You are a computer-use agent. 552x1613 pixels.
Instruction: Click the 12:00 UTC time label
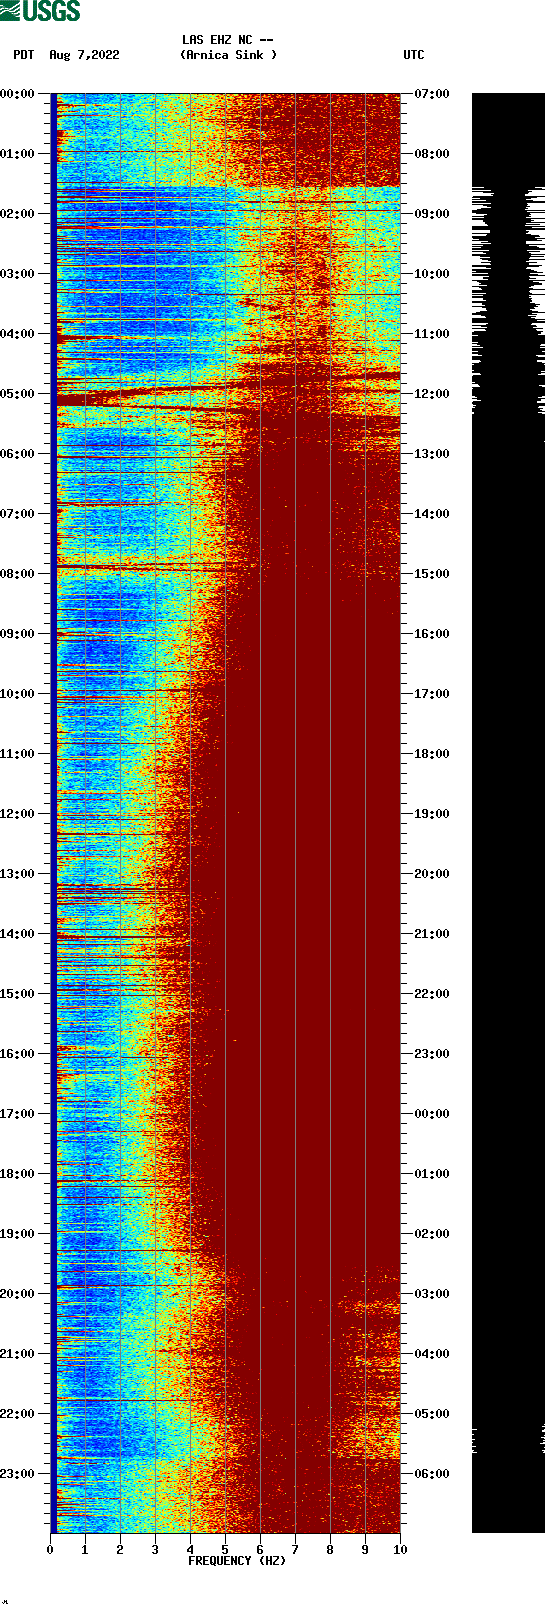[x=432, y=394]
